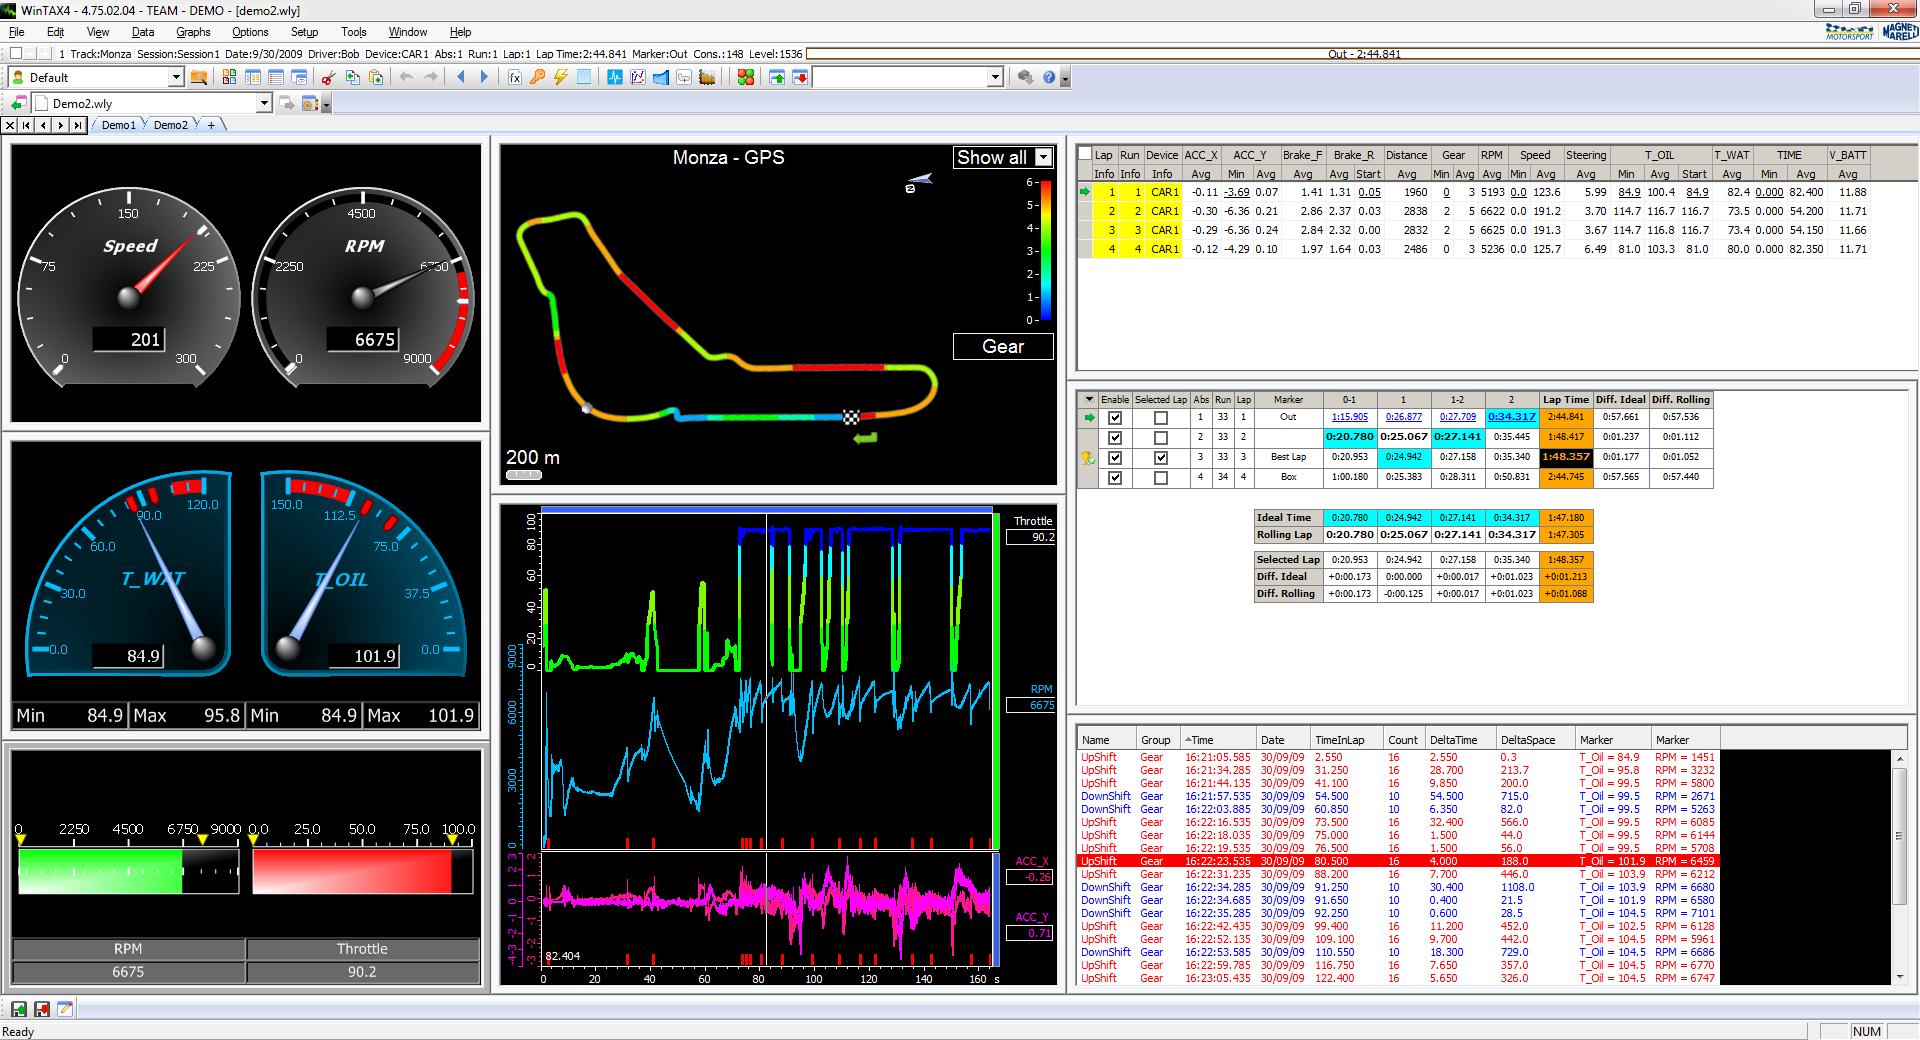Viewport: 1920px width, 1040px height.
Task: Click the yellow lightning bolt icon
Action: coord(561,77)
